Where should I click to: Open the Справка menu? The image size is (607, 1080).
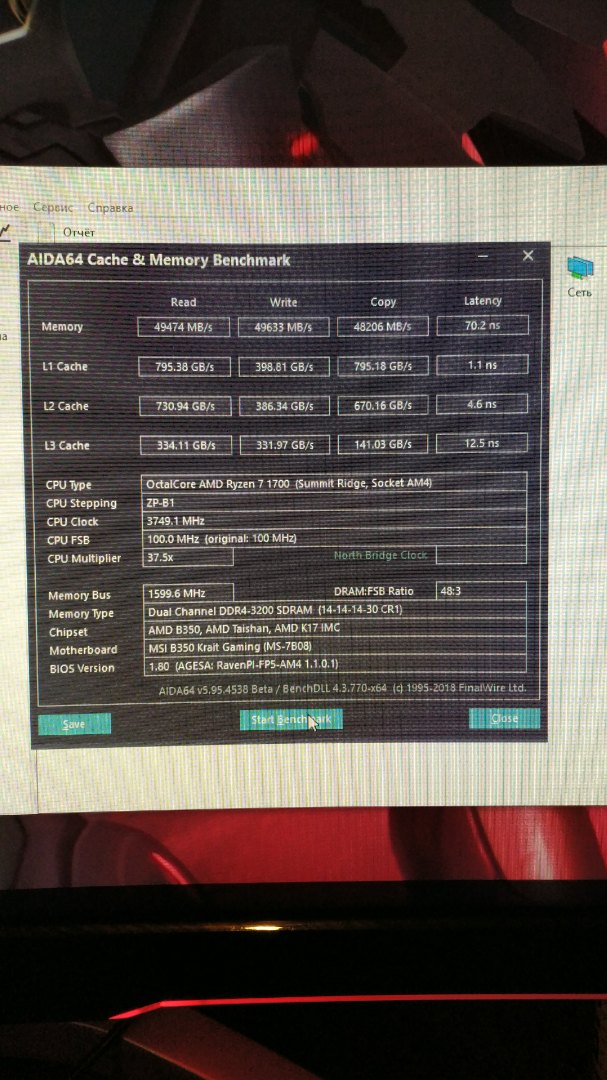[x=111, y=207]
